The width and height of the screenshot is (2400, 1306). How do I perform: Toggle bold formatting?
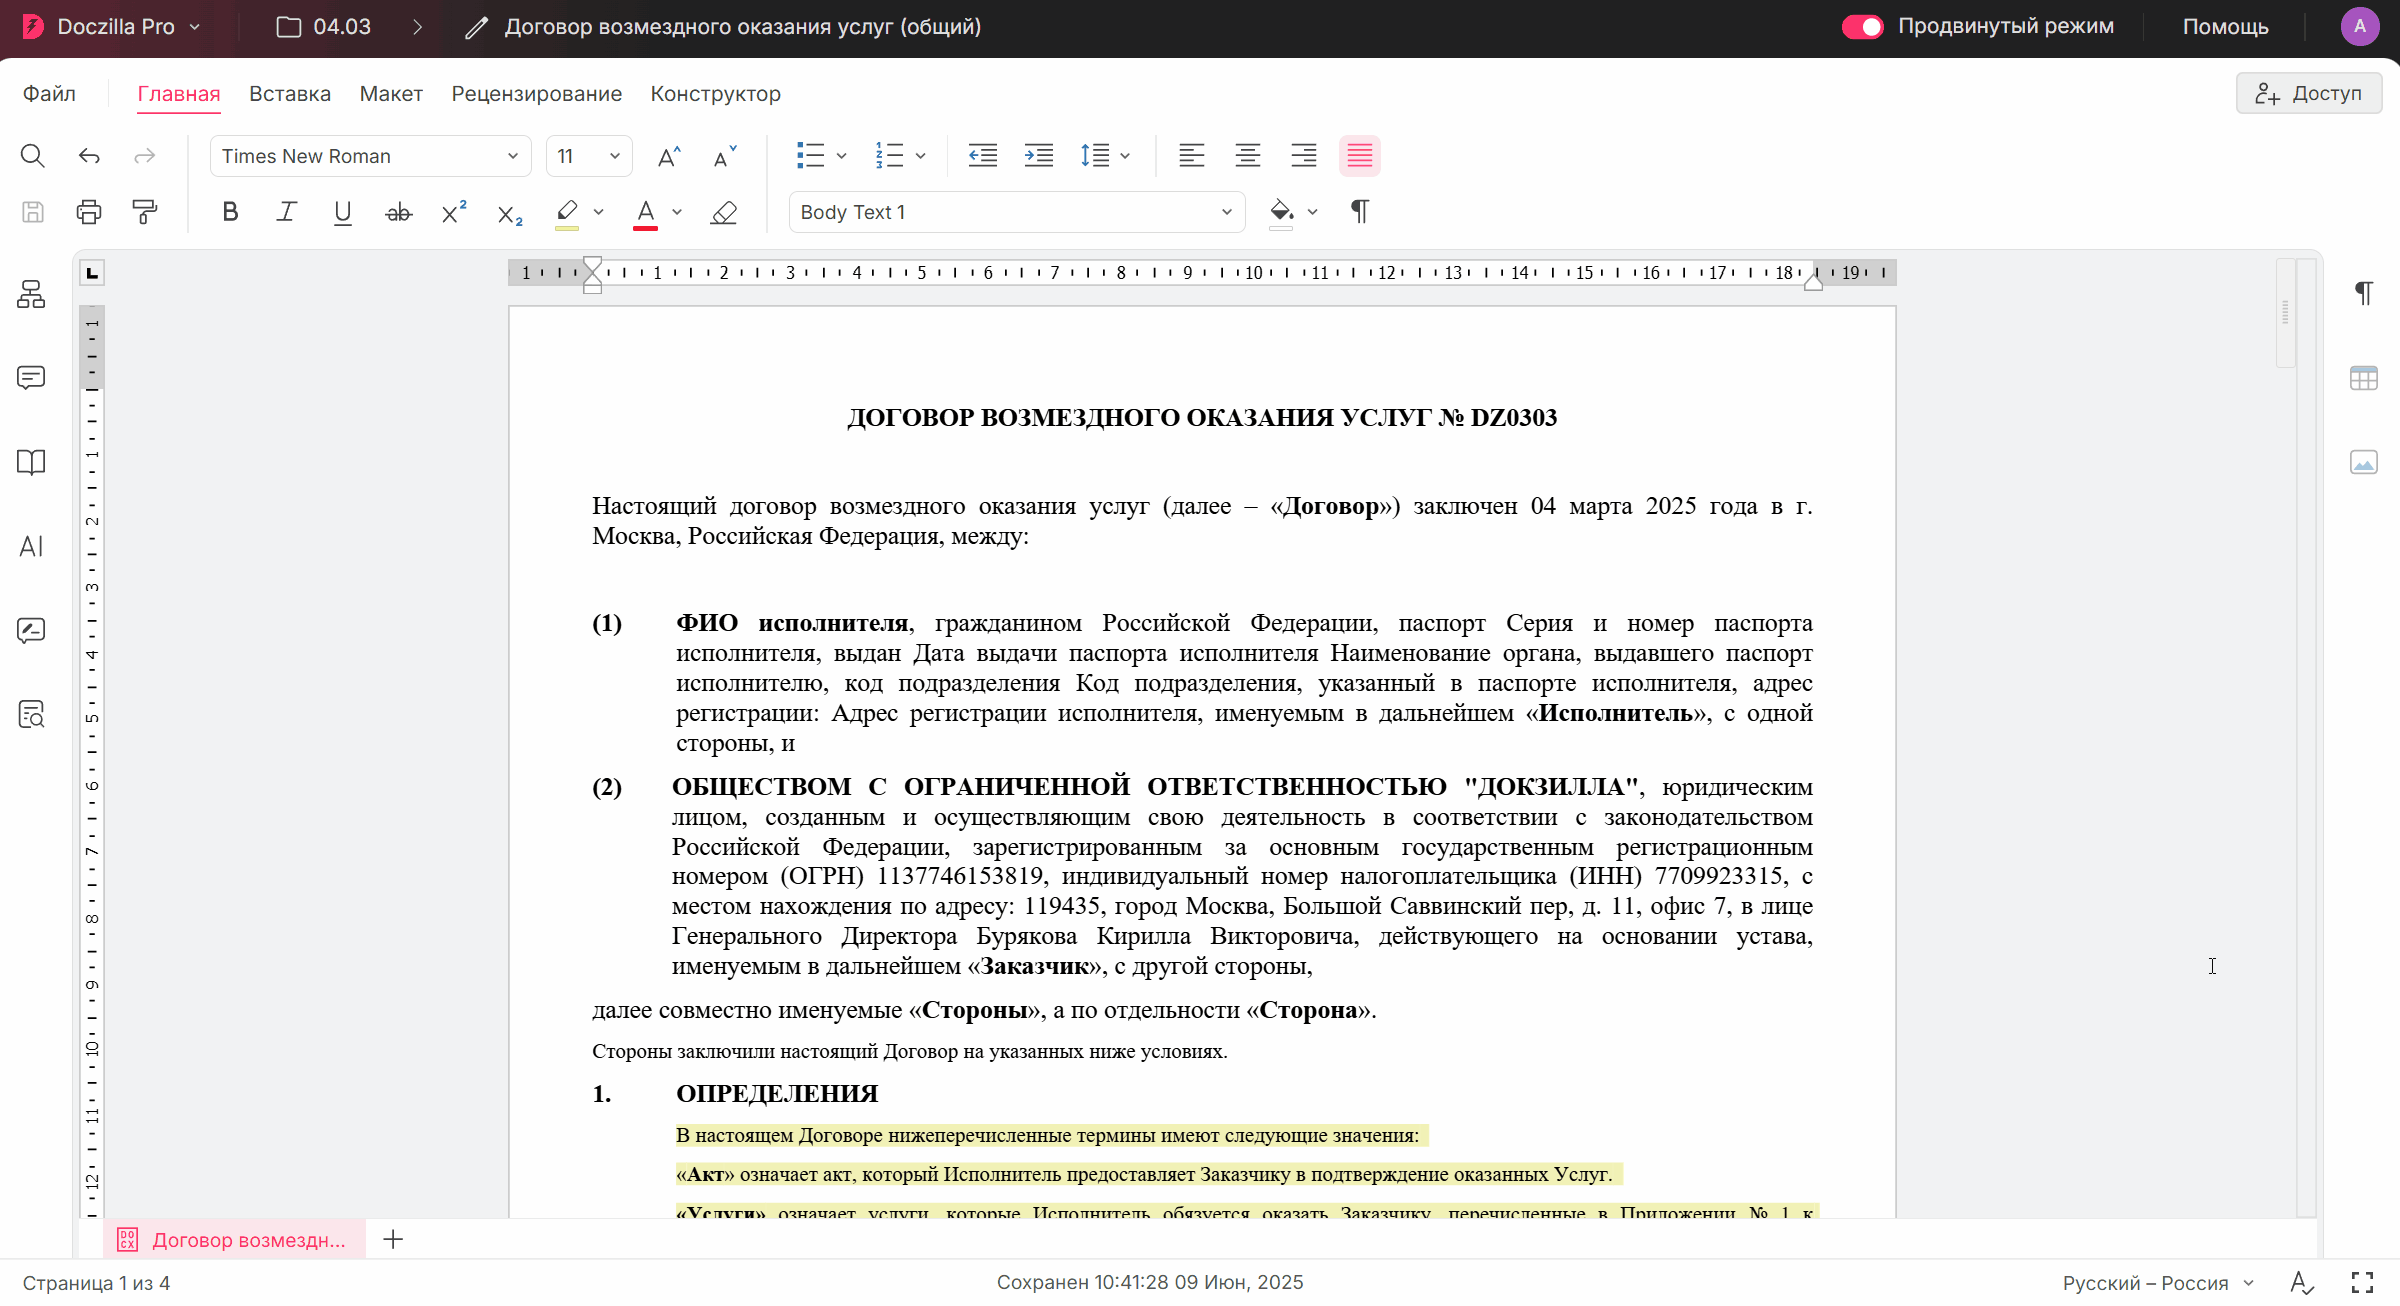(230, 212)
